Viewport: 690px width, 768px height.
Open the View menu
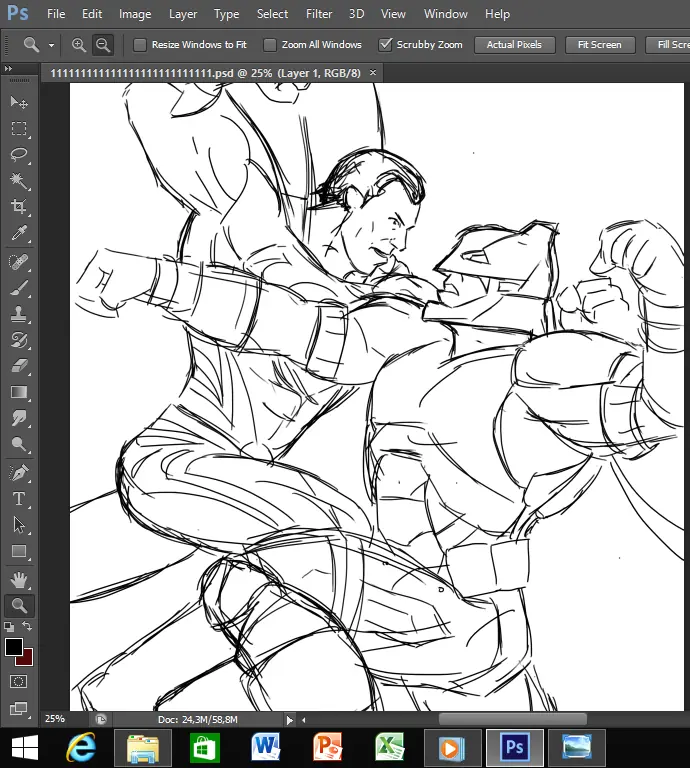[393, 14]
